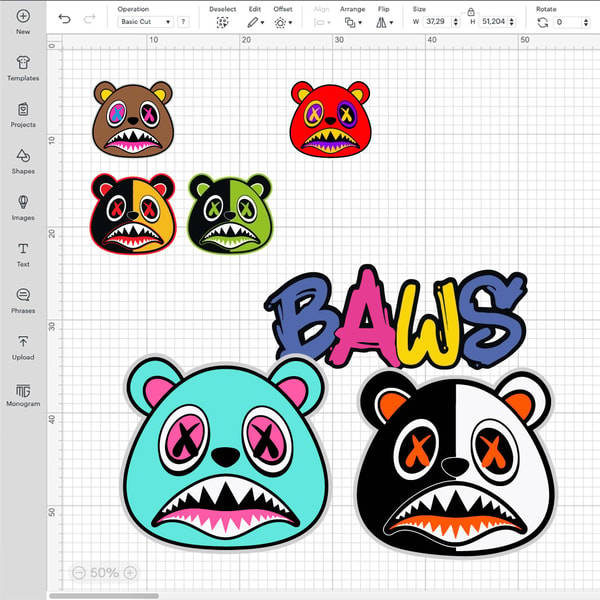Screen dimensions: 600x600
Task: Select the brown bear head image
Action: coord(133,119)
